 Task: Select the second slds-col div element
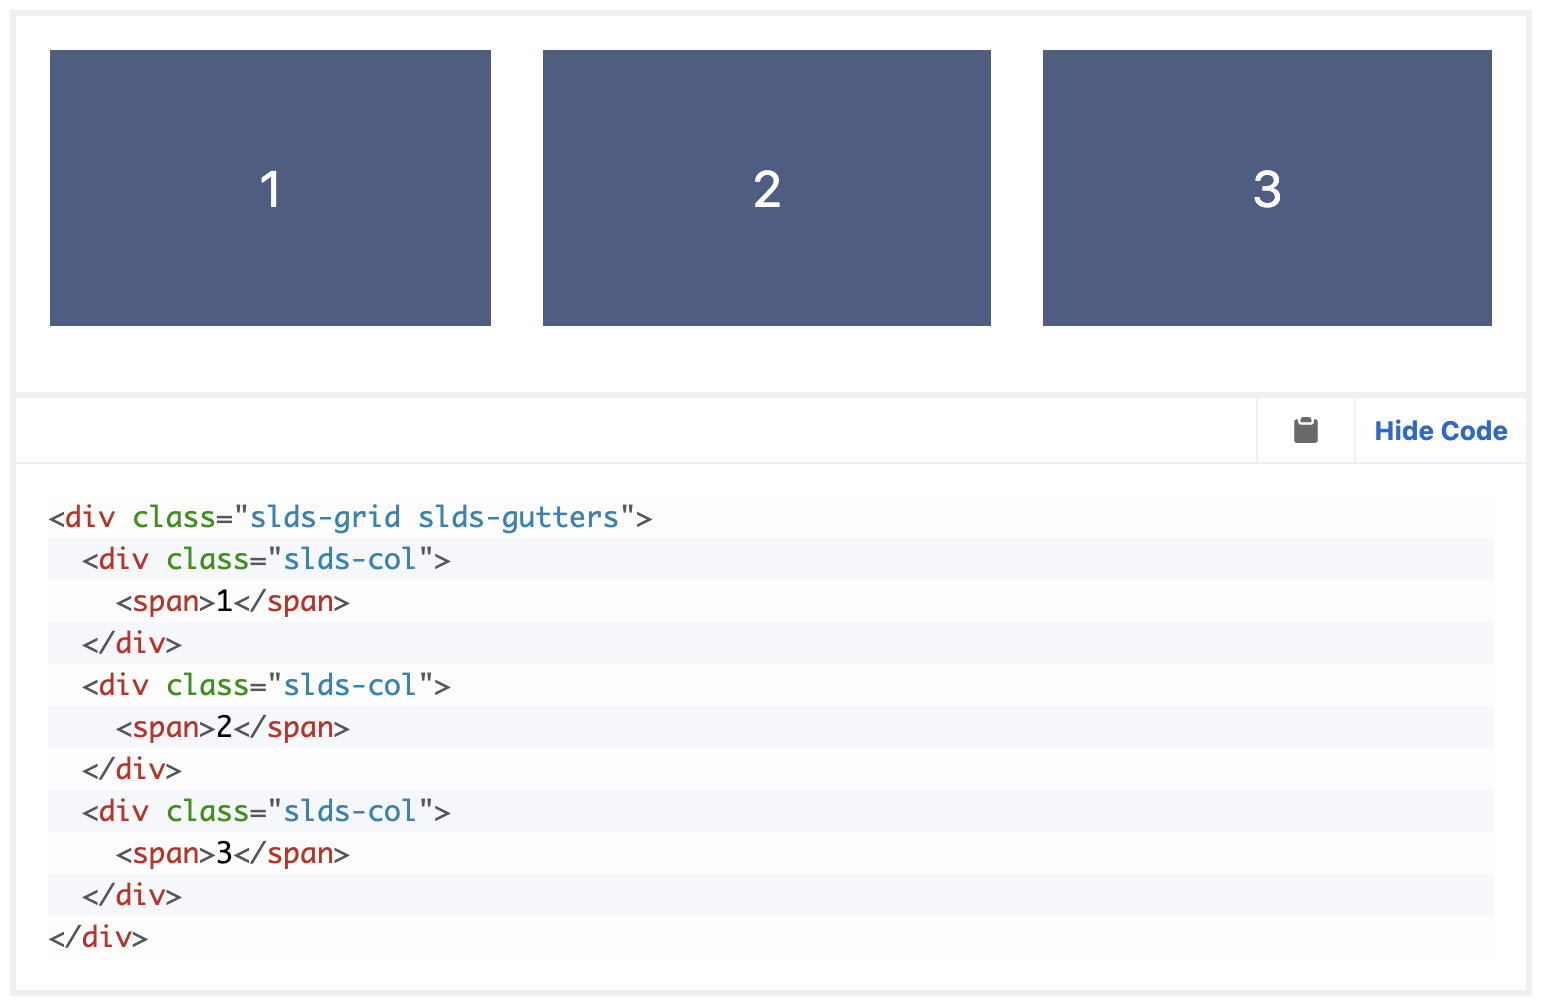tap(265, 685)
